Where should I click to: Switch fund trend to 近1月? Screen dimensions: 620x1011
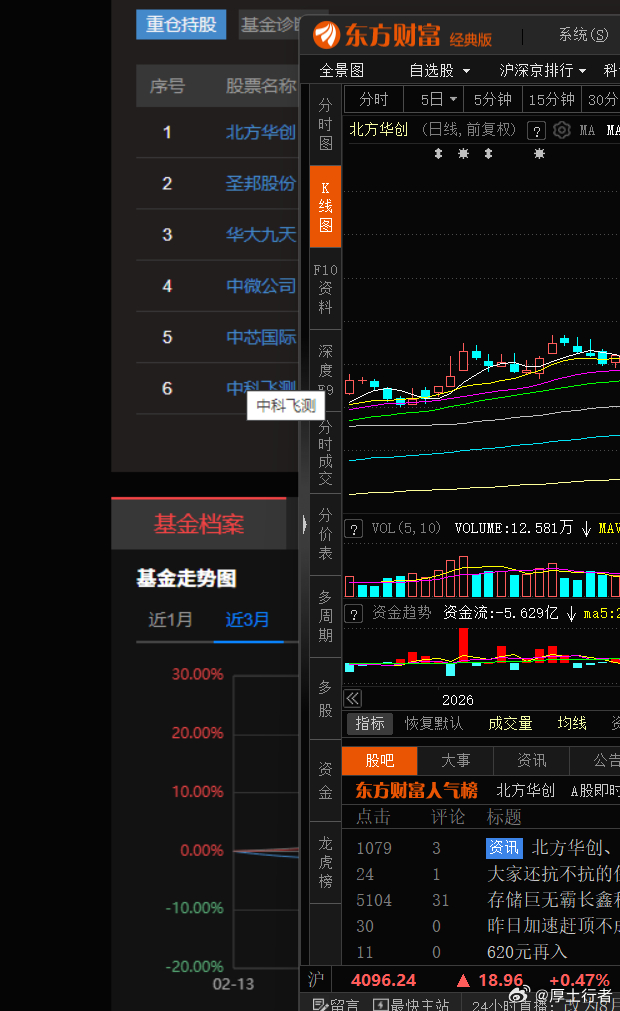point(170,620)
